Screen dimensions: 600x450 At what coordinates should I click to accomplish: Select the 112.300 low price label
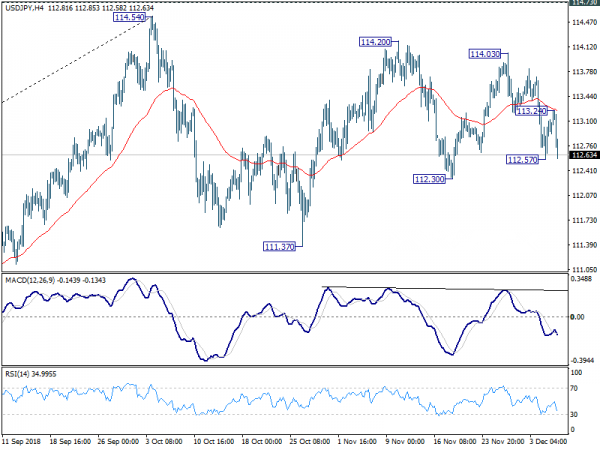pyautogui.click(x=429, y=178)
